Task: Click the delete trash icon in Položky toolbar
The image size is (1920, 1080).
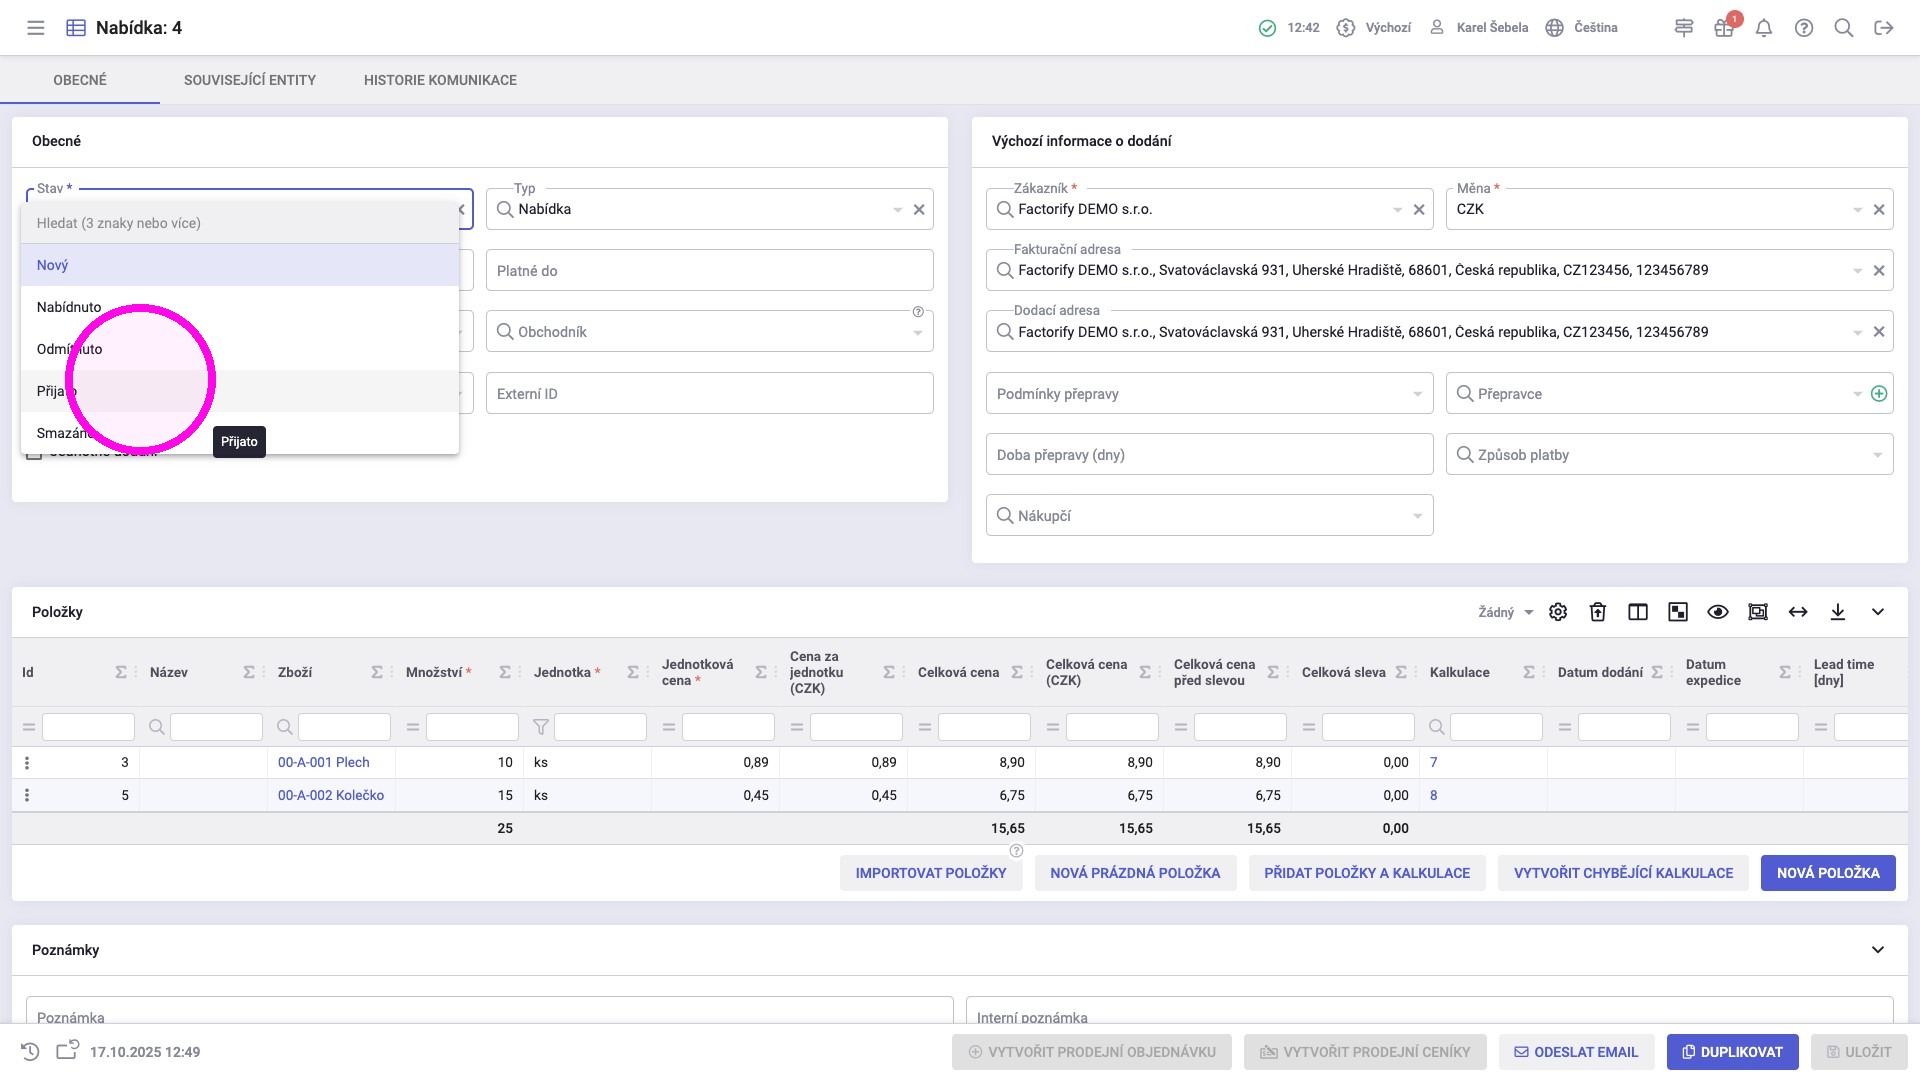Action: tap(1598, 612)
